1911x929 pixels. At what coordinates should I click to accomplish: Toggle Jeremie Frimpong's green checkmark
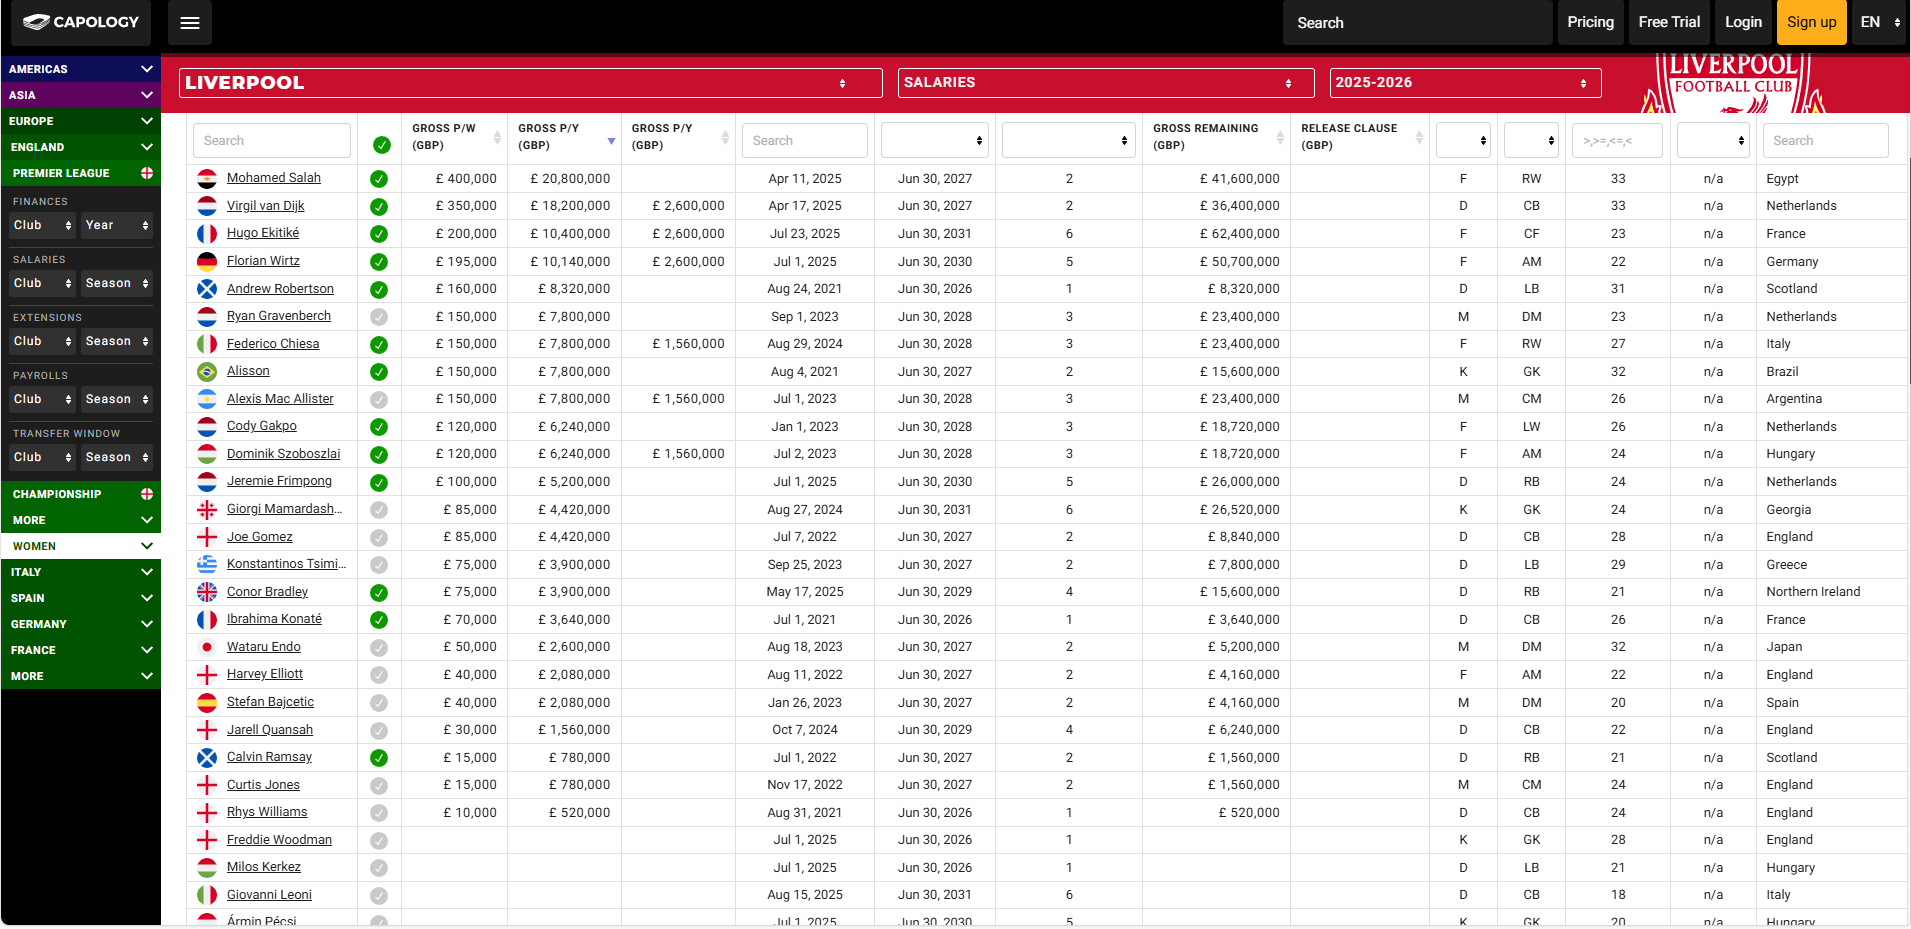tap(379, 483)
